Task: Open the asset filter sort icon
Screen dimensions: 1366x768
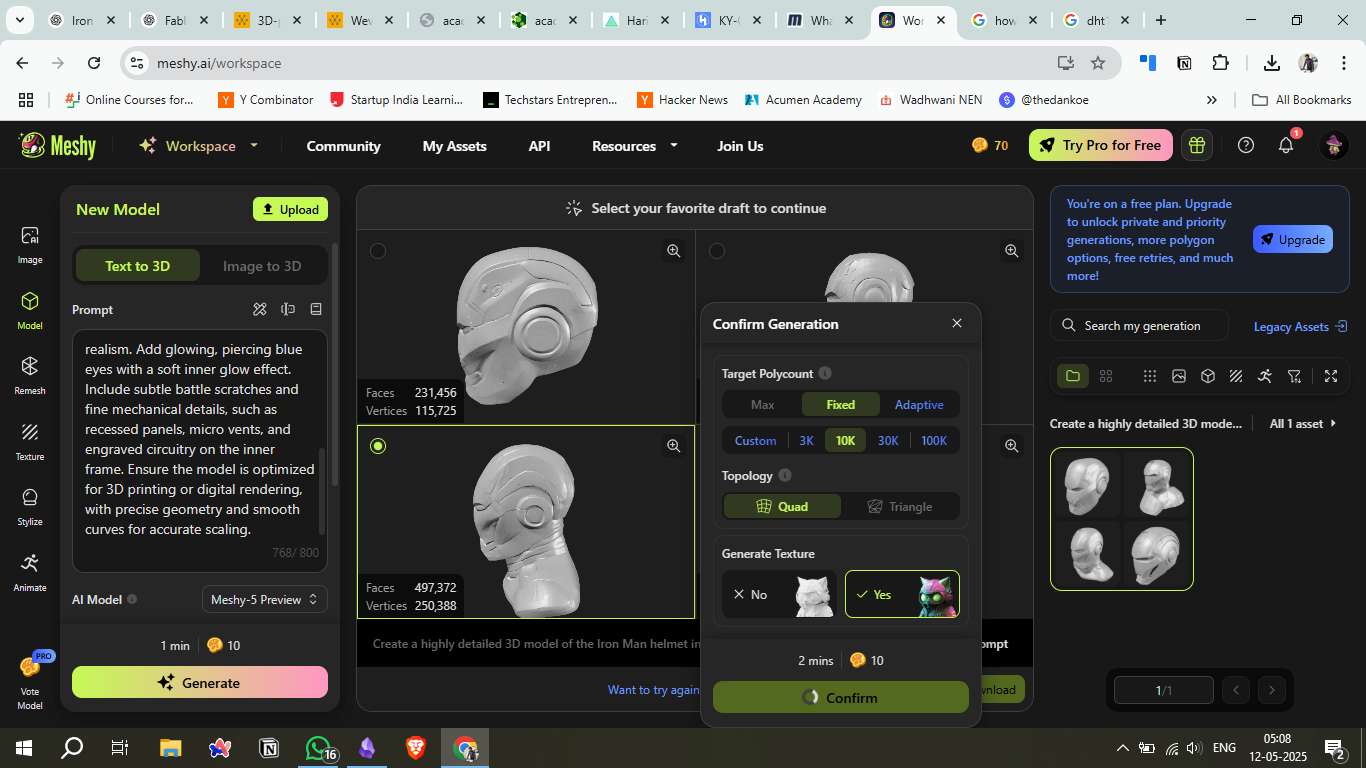Action: pos(1295,376)
